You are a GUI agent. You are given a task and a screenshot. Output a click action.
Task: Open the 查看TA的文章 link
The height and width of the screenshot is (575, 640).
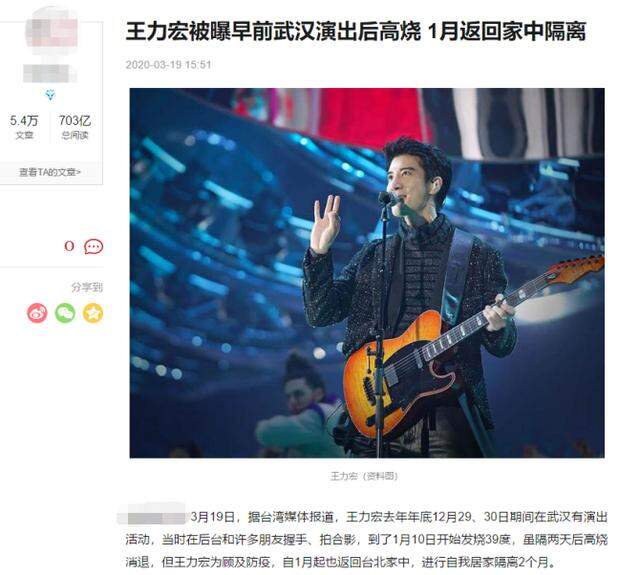tap(50, 172)
